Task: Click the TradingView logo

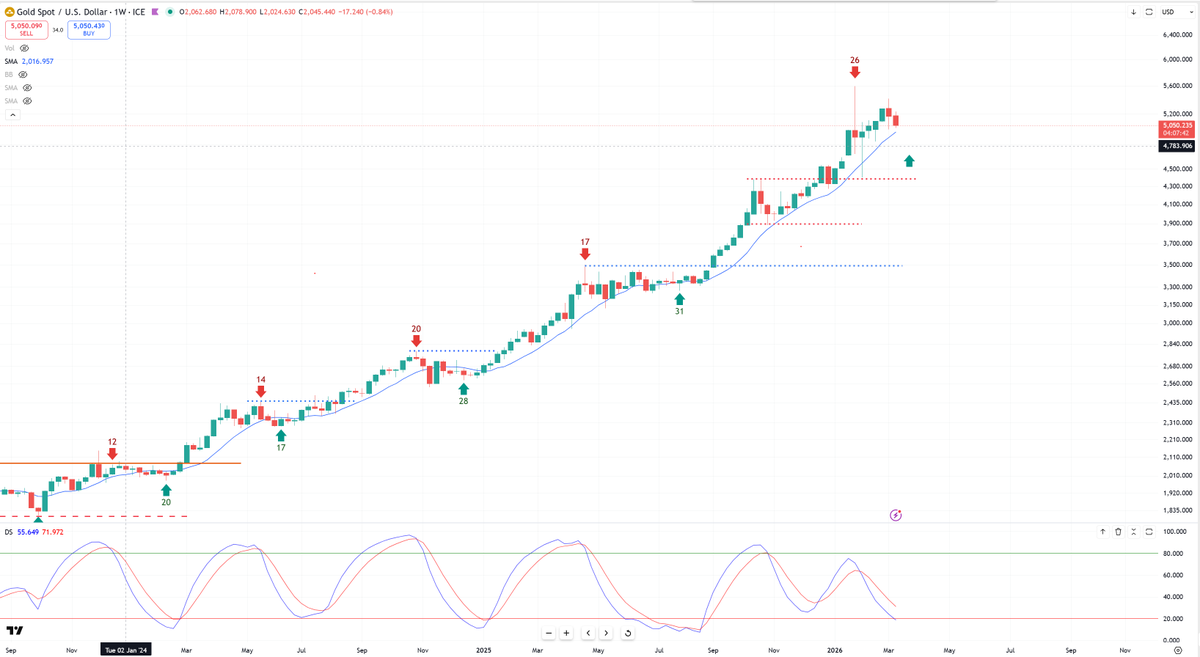Action: tap(15, 631)
